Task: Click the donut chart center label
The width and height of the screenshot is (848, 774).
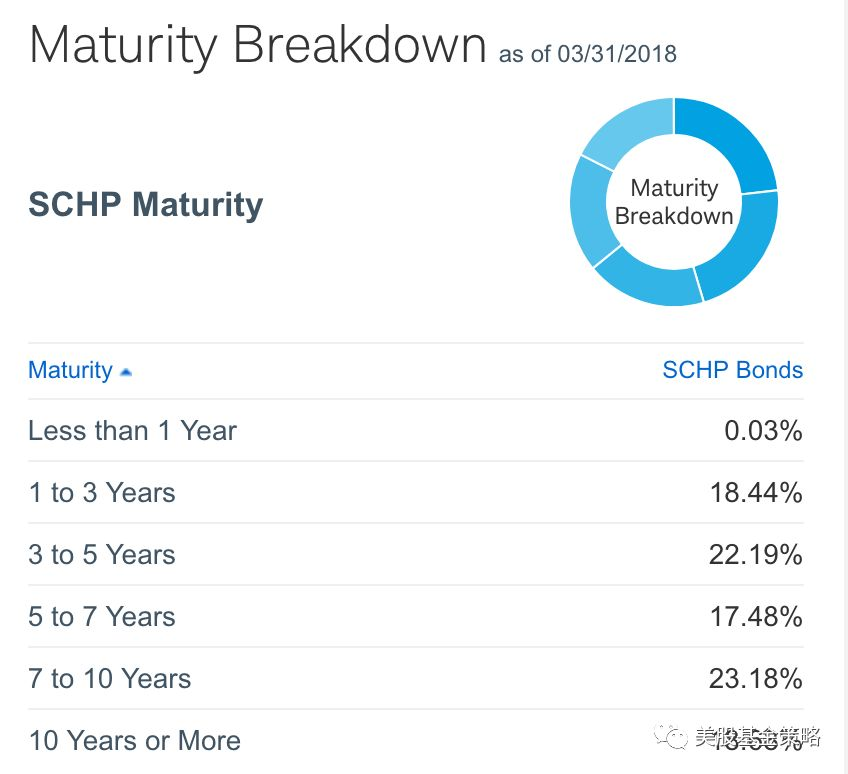Action: pyautogui.click(x=674, y=202)
